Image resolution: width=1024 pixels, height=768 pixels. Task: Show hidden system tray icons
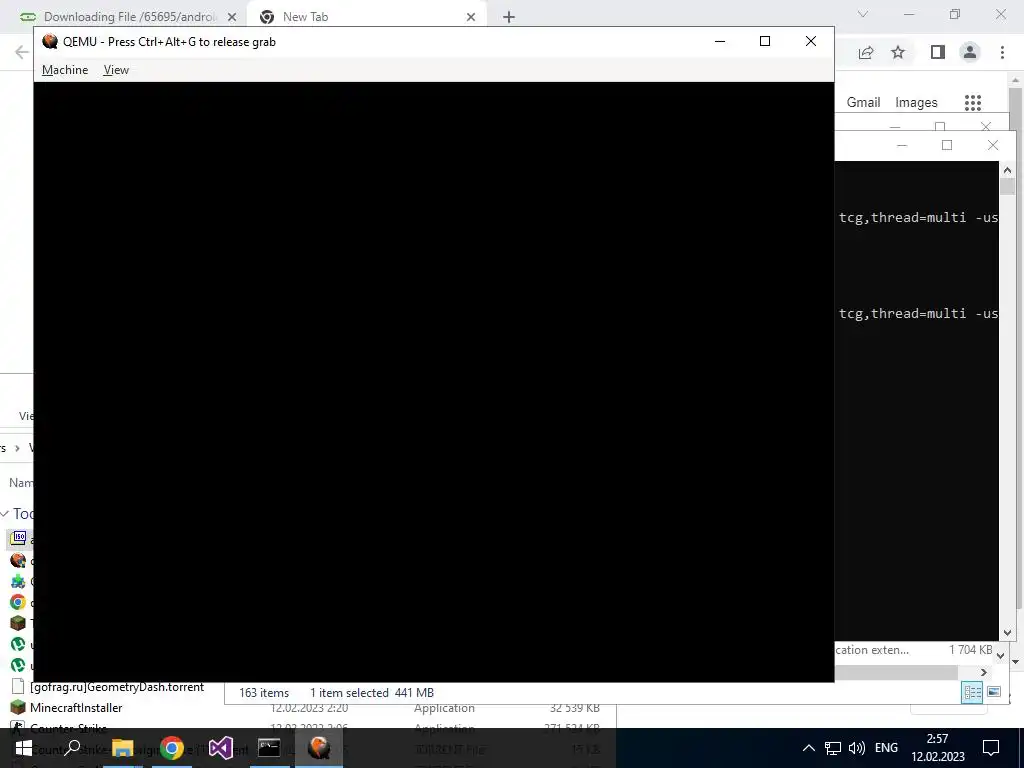[x=808, y=748]
